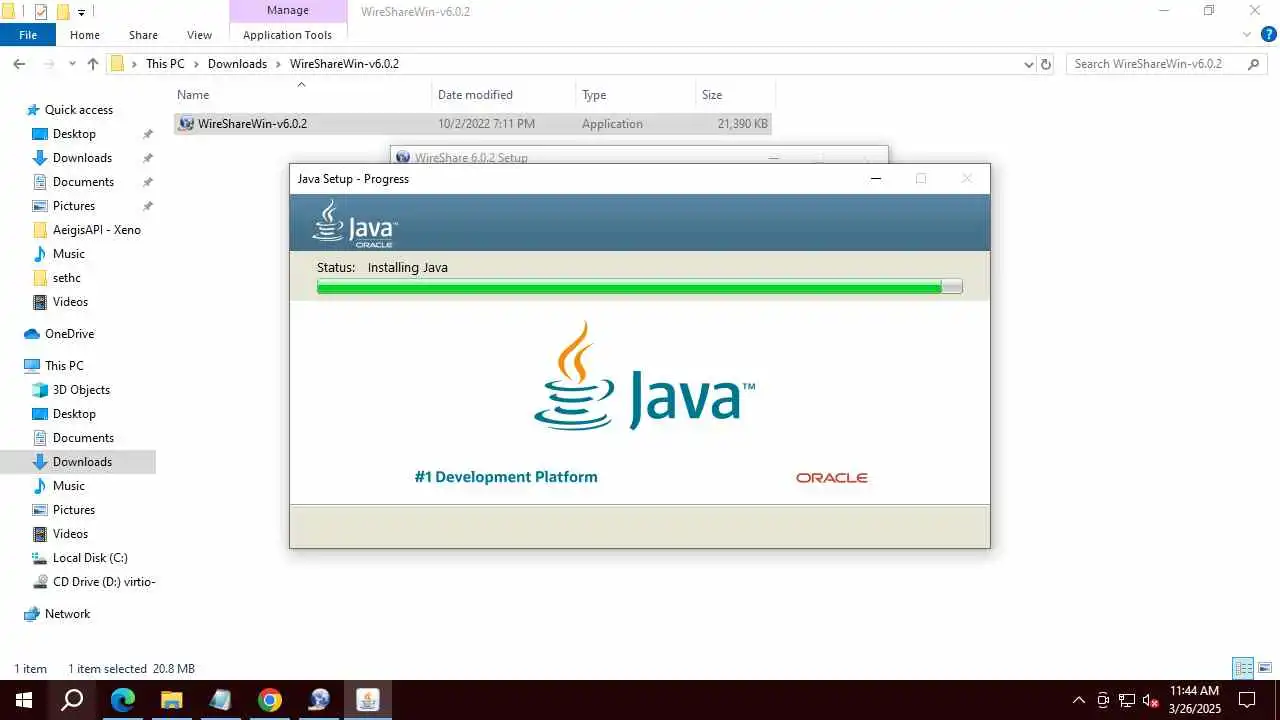The width and height of the screenshot is (1280, 720).
Task: Open AeigisAPI - Xeno folder
Action: click(96, 230)
